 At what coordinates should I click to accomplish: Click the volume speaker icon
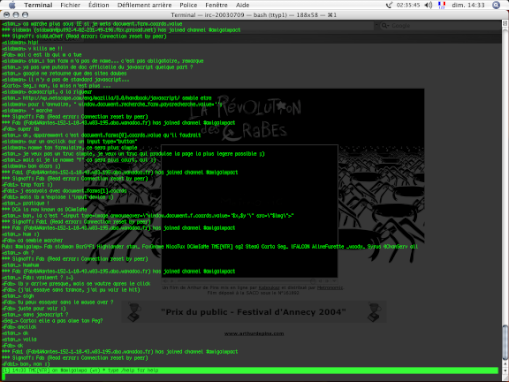(x=428, y=5)
